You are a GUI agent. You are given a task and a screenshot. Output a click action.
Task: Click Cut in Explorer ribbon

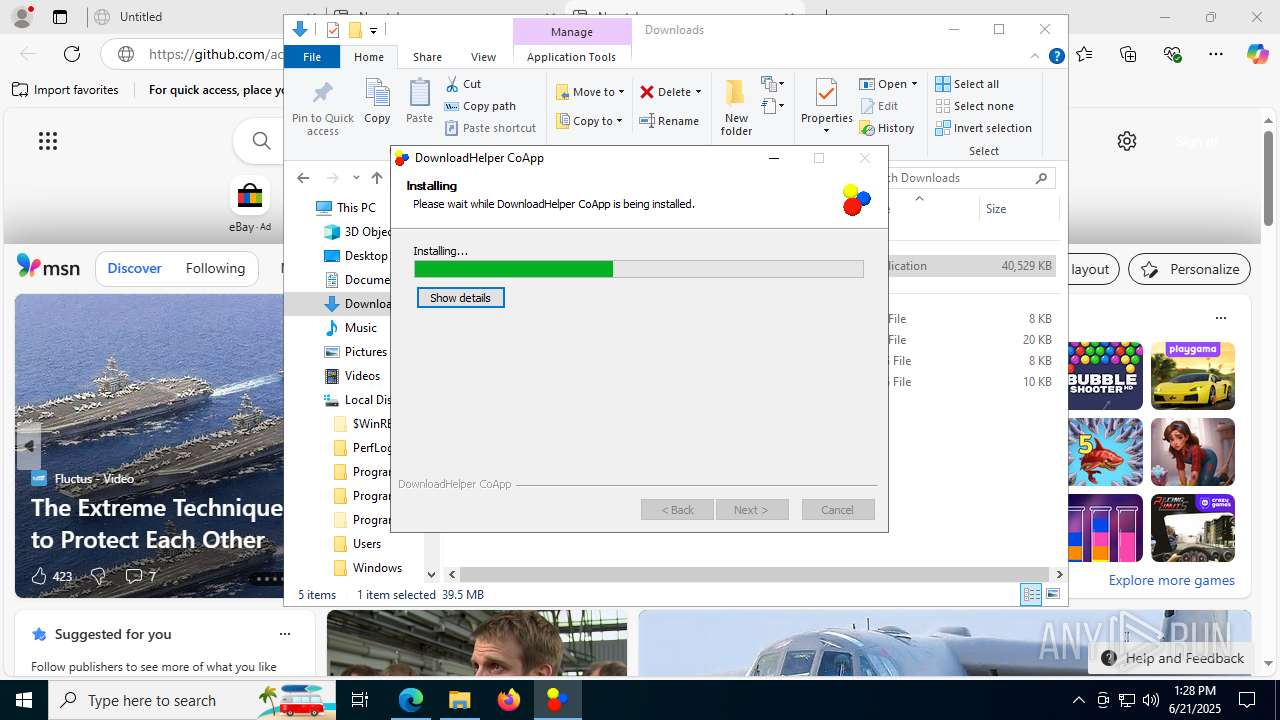pyautogui.click(x=463, y=84)
